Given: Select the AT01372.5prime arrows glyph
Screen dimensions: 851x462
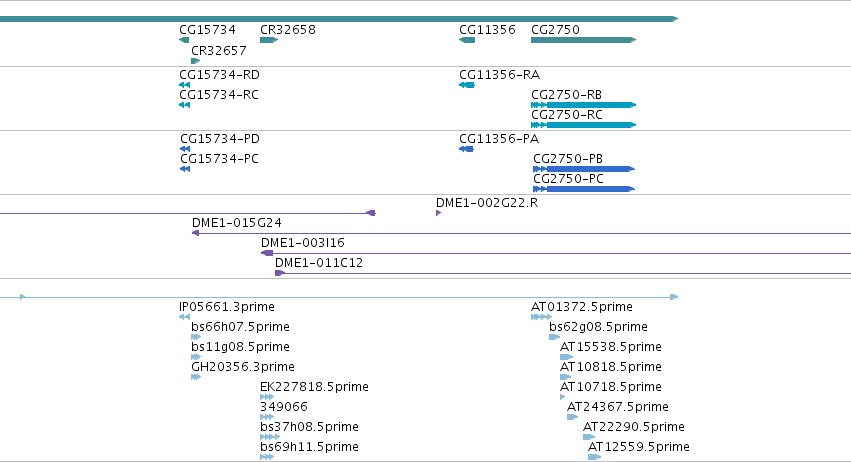Looking at the screenshot, I should (541, 317).
